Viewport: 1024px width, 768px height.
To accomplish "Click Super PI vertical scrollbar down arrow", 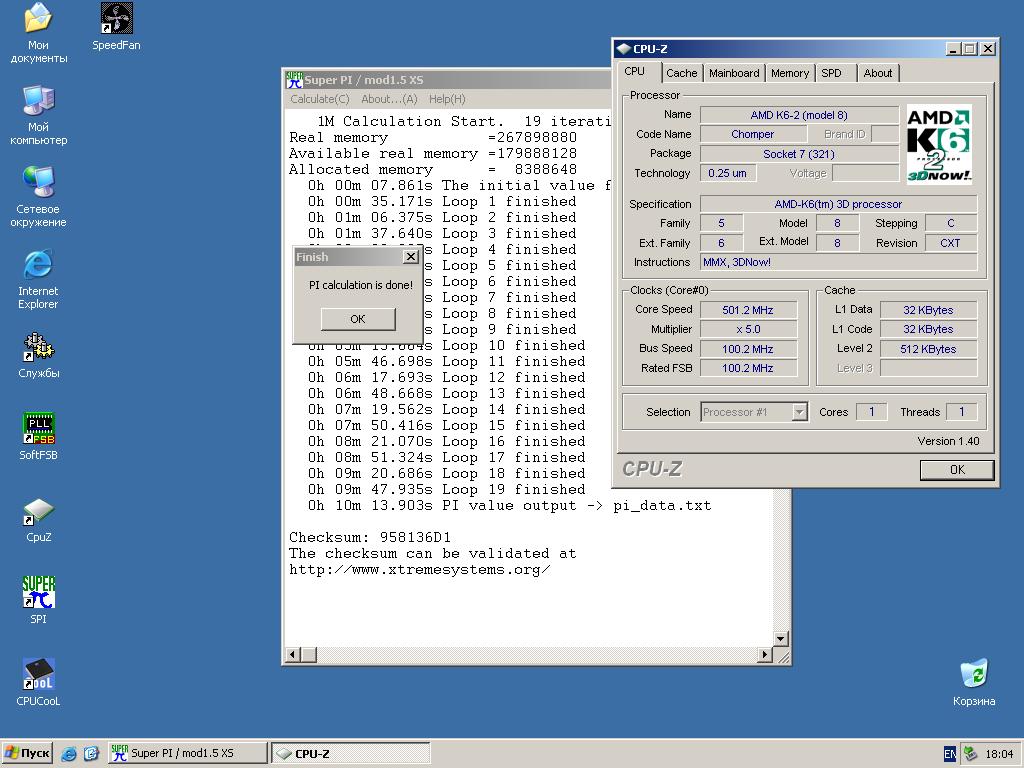I will point(781,638).
